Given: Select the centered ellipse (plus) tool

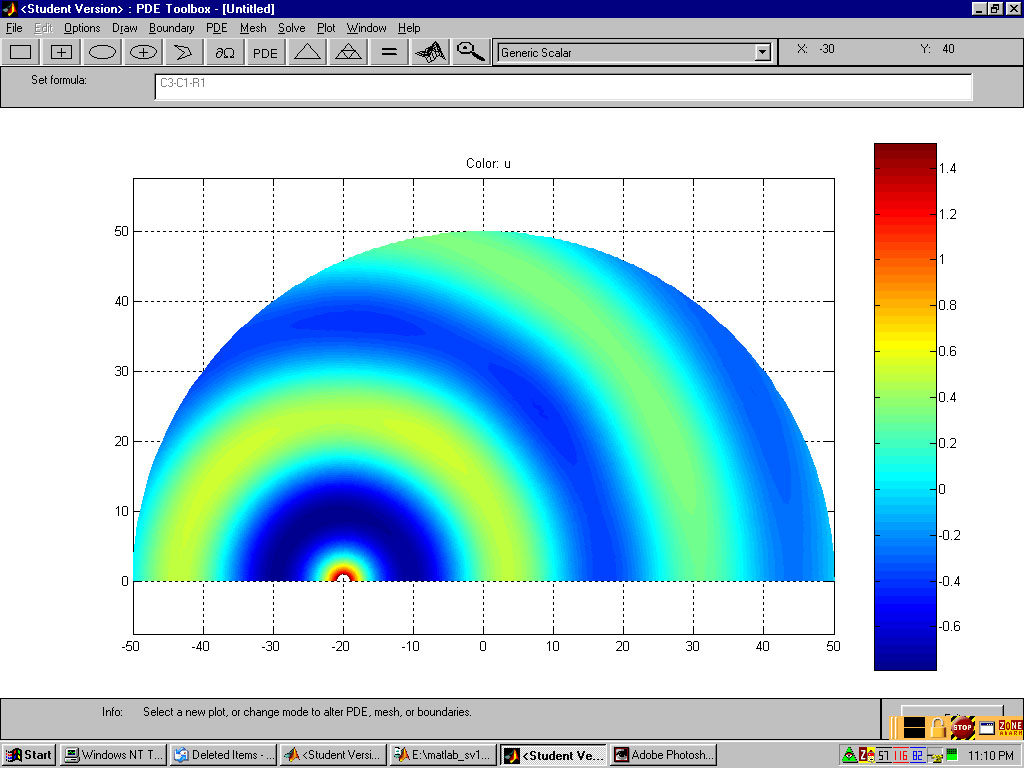Looking at the screenshot, I should (143, 52).
